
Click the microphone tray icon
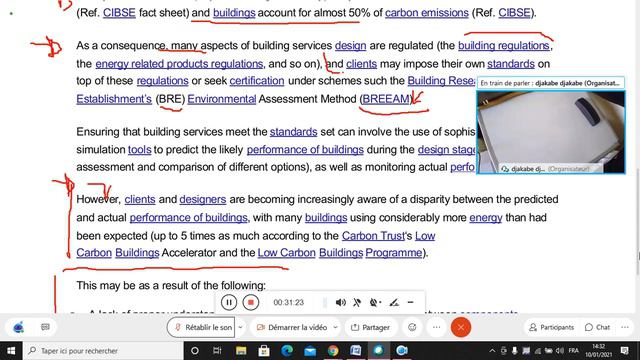515,351
